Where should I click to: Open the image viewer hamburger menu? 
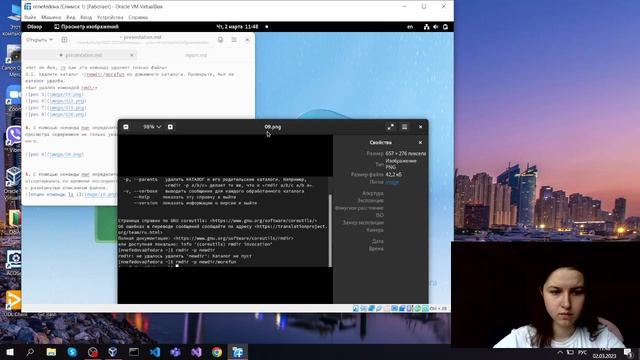pyautogui.click(x=404, y=127)
